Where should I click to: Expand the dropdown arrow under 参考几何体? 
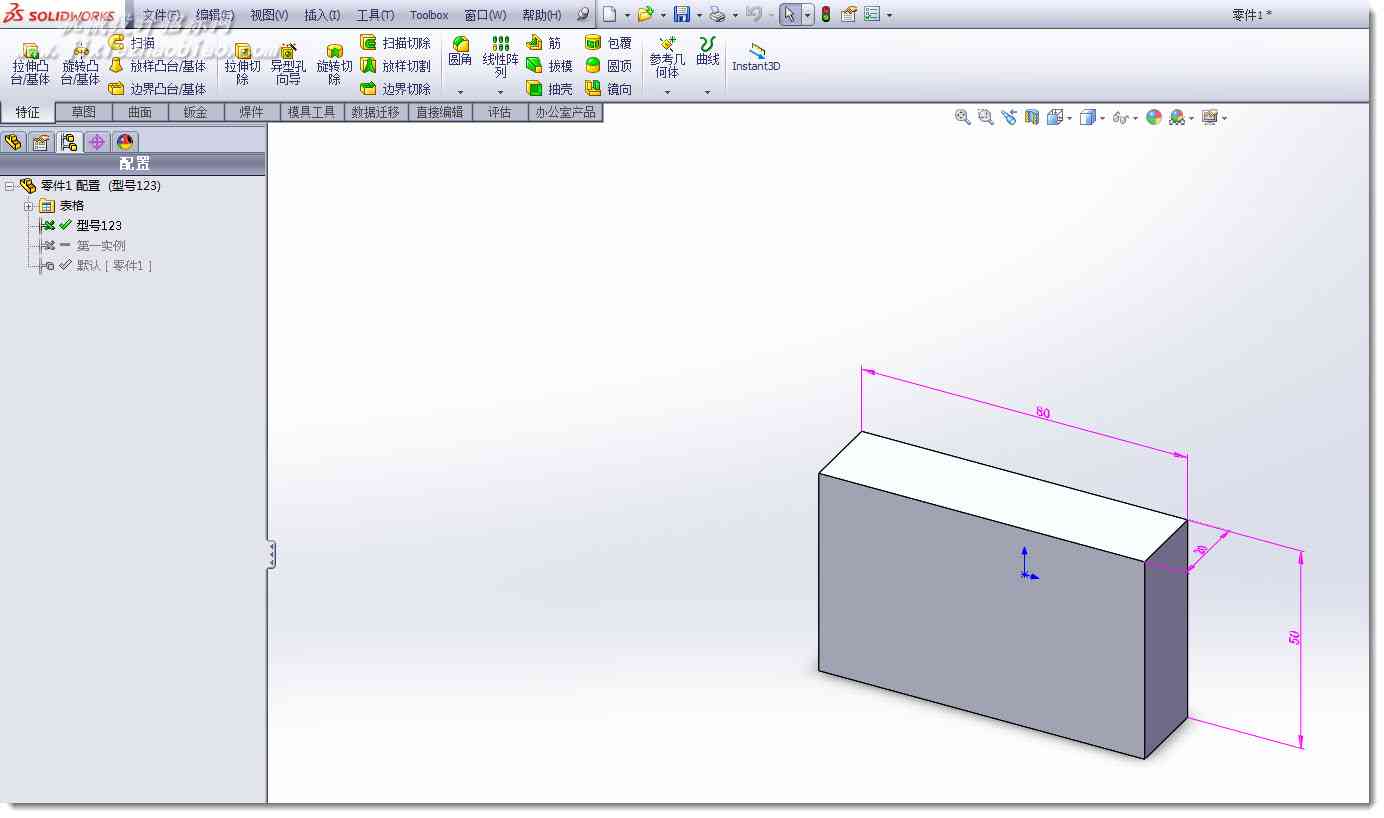pyautogui.click(x=667, y=92)
